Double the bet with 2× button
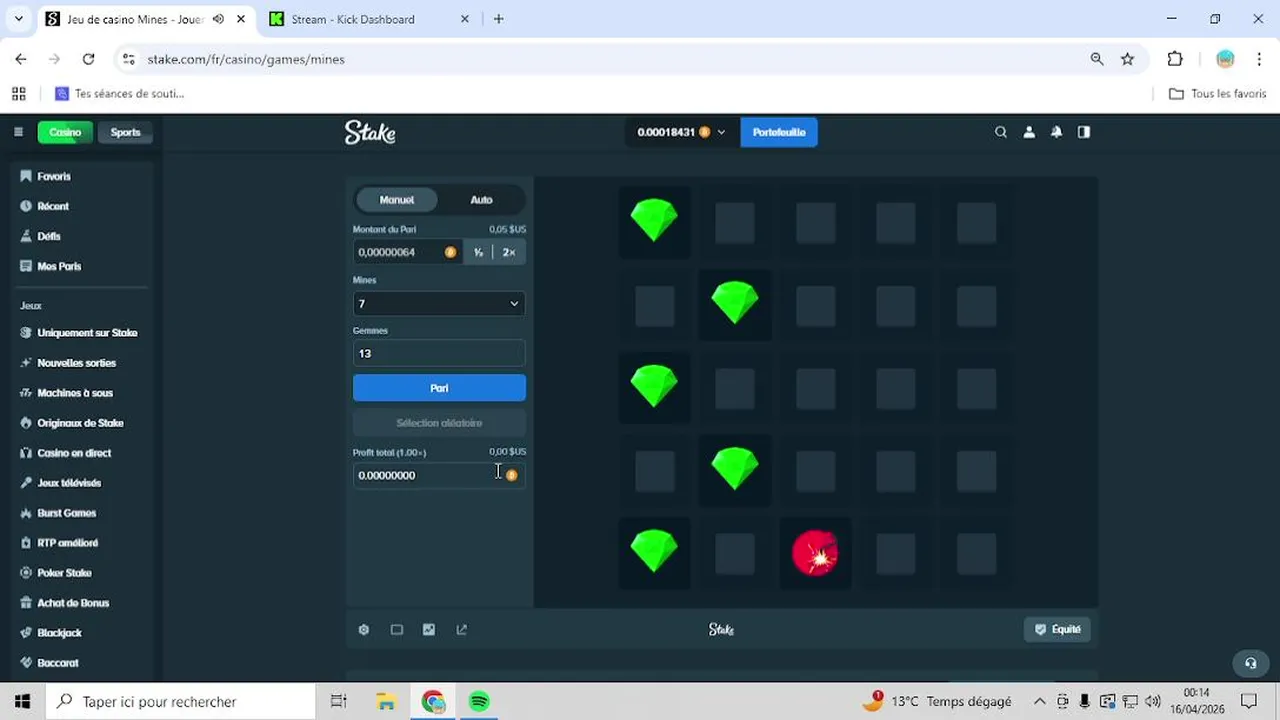Viewport: 1280px width, 720px height. coord(509,252)
